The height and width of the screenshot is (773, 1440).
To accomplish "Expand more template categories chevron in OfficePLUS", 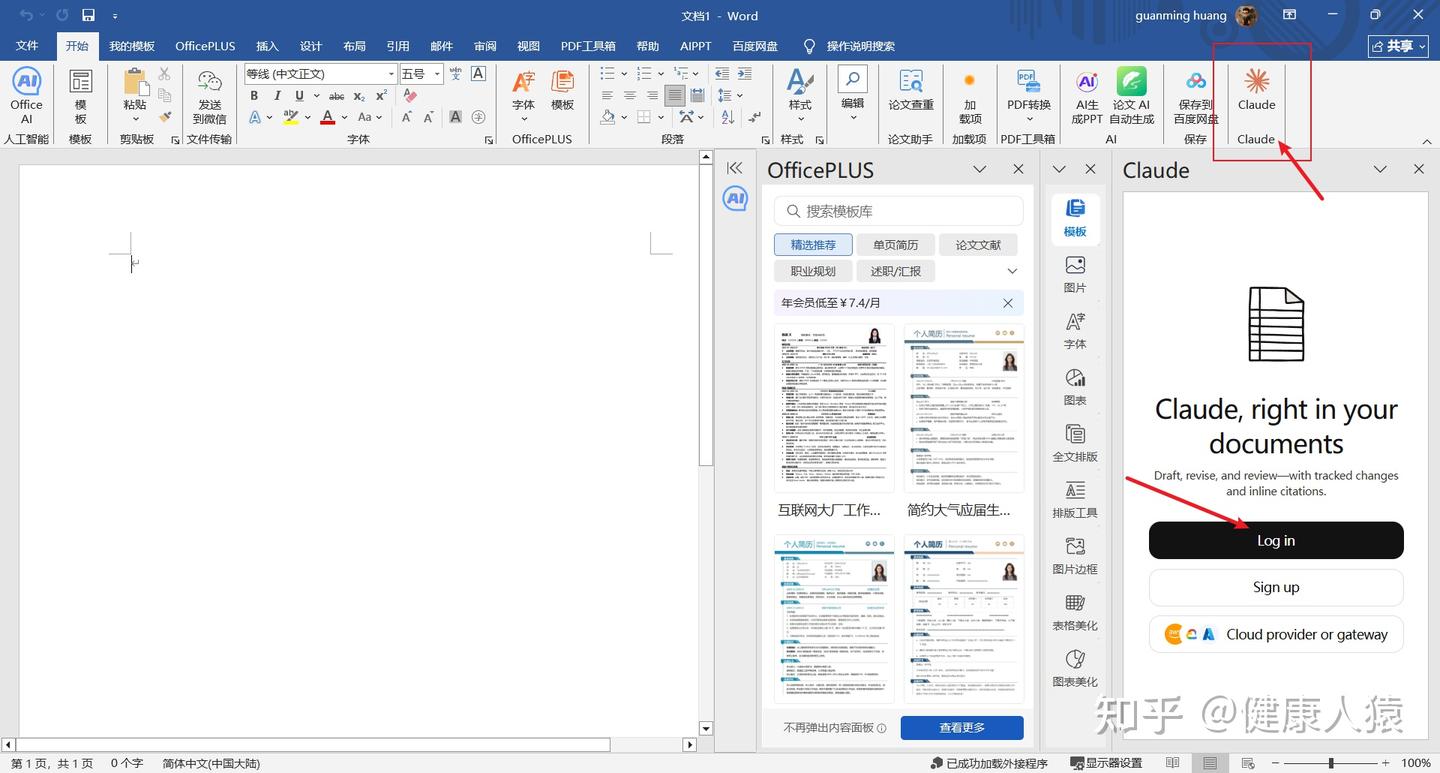I will click(1012, 271).
